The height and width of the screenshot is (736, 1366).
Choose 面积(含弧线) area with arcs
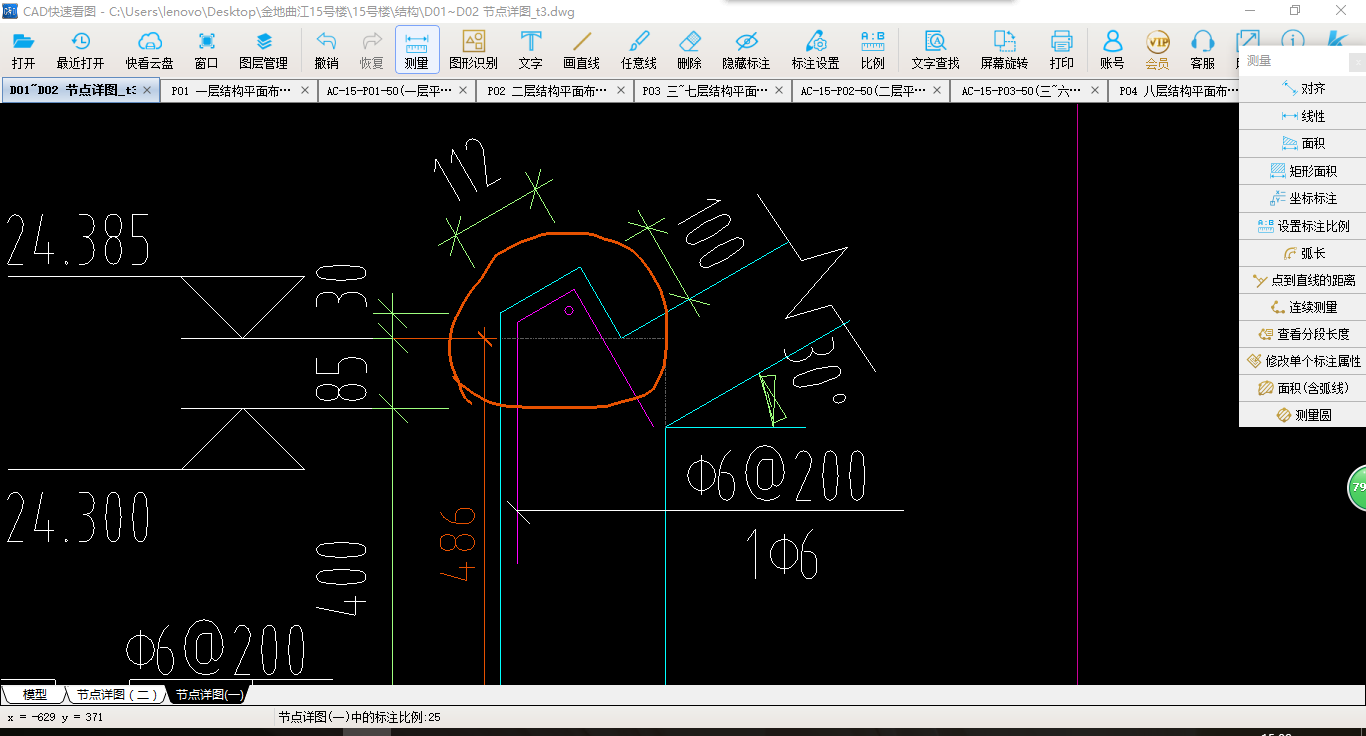pyautogui.click(x=1302, y=388)
